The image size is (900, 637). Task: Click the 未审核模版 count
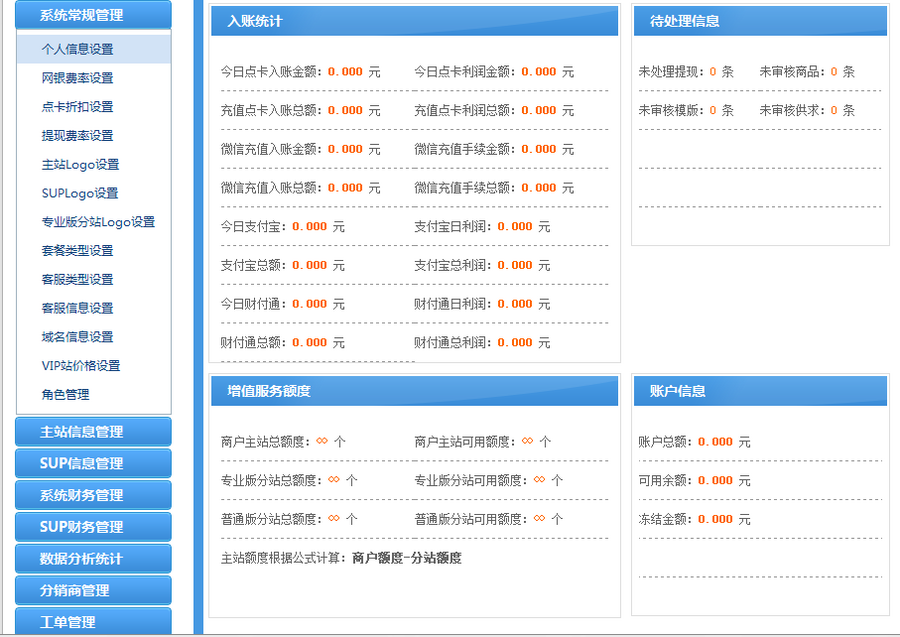click(x=713, y=110)
